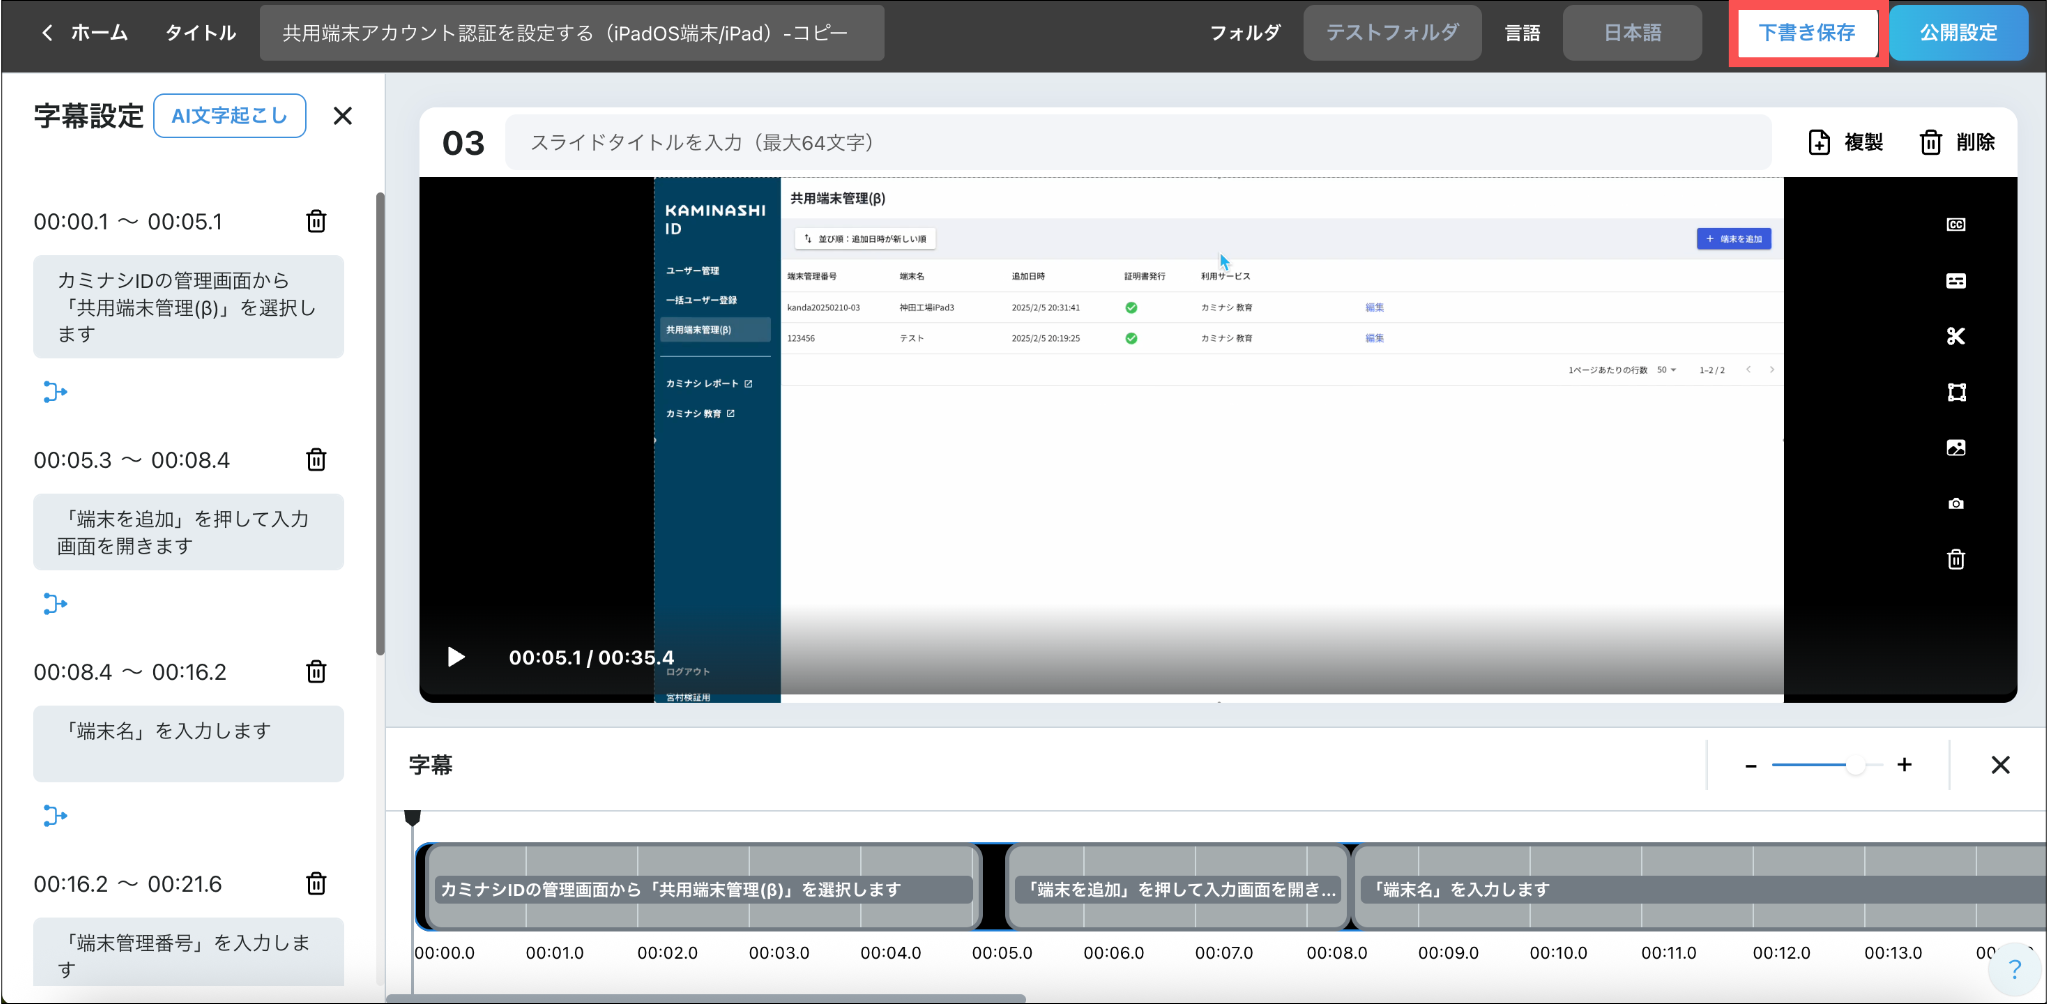Click insert image icon in video toolbar
The width and height of the screenshot is (2048, 1004).
[x=1956, y=448]
